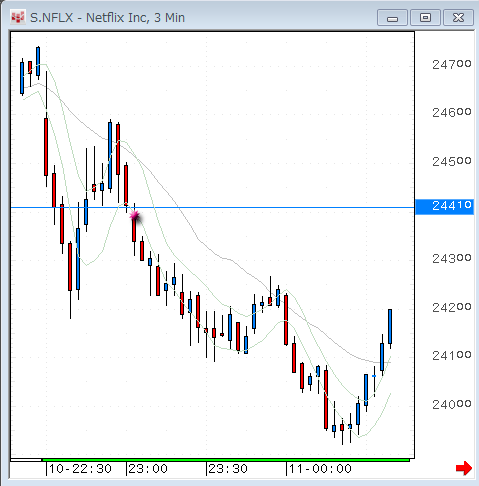Click the 11-00:00 time axis label
The image size is (479, 486).
pyautogui.click(x=320, y=469)
